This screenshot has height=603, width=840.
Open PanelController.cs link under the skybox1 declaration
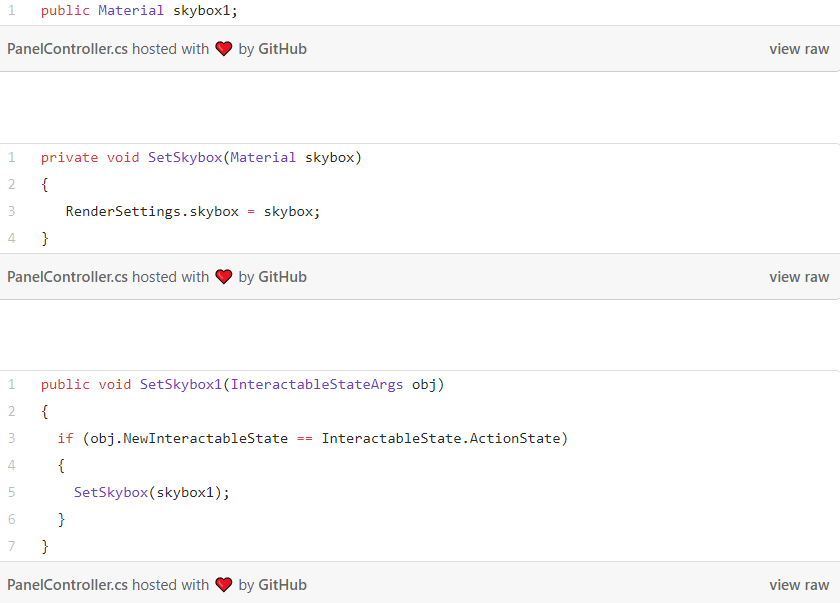tap(67, 49)
